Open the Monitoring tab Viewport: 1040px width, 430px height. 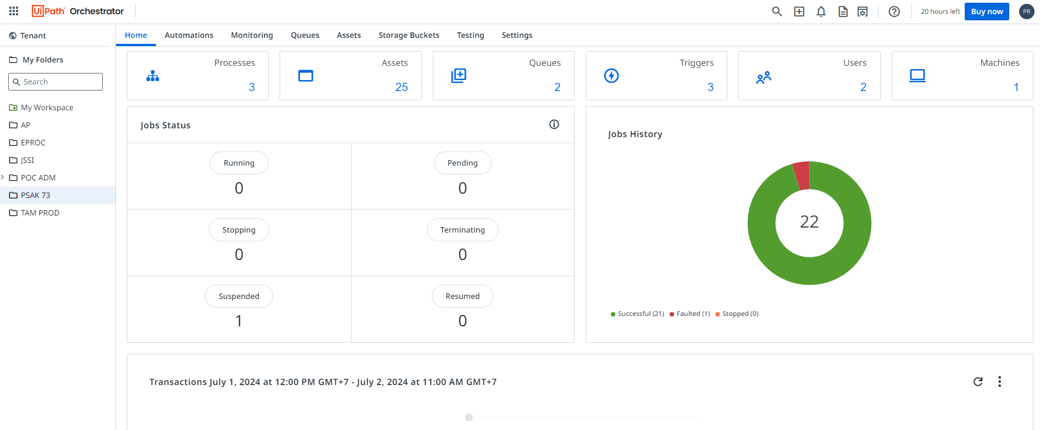252,35
